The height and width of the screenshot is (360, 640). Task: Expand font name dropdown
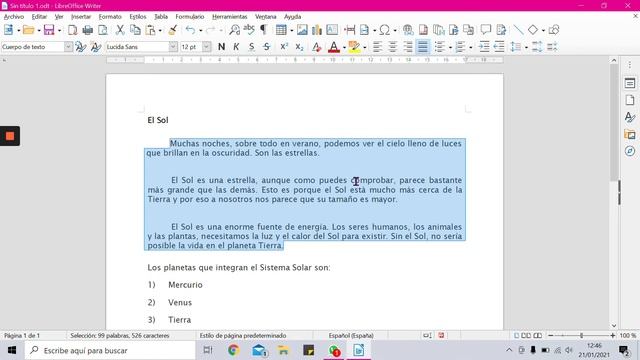click(173, 47)
